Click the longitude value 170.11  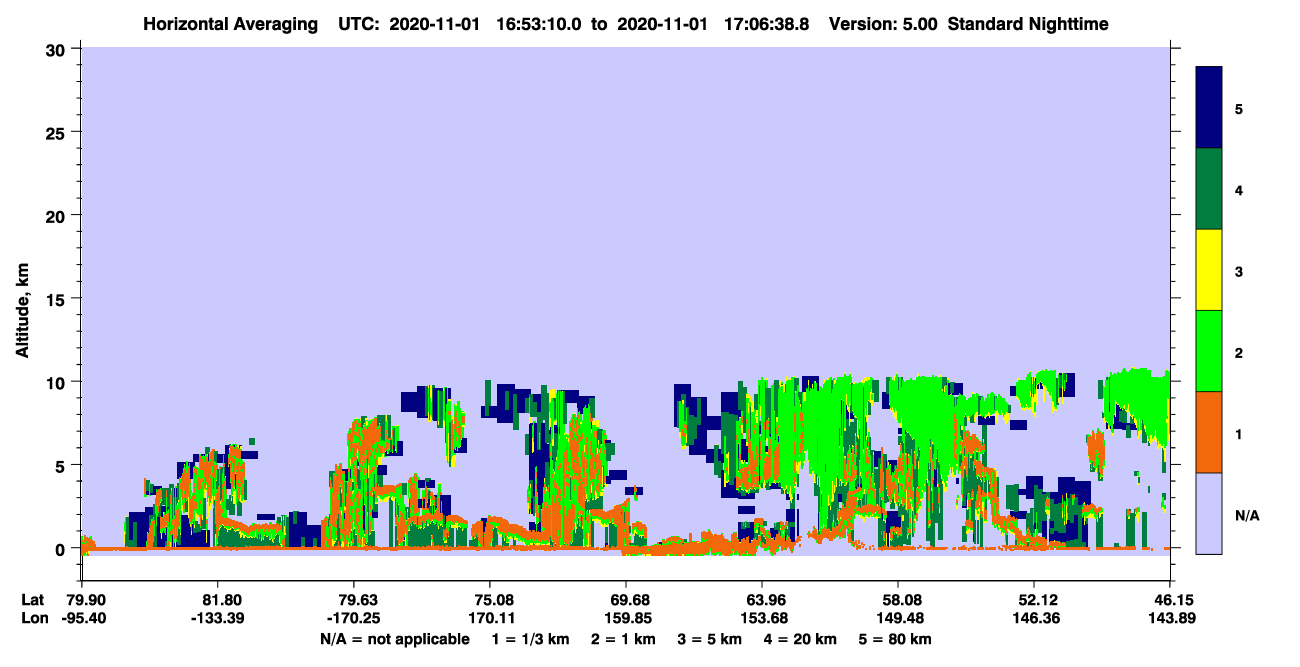click(490, 618)
